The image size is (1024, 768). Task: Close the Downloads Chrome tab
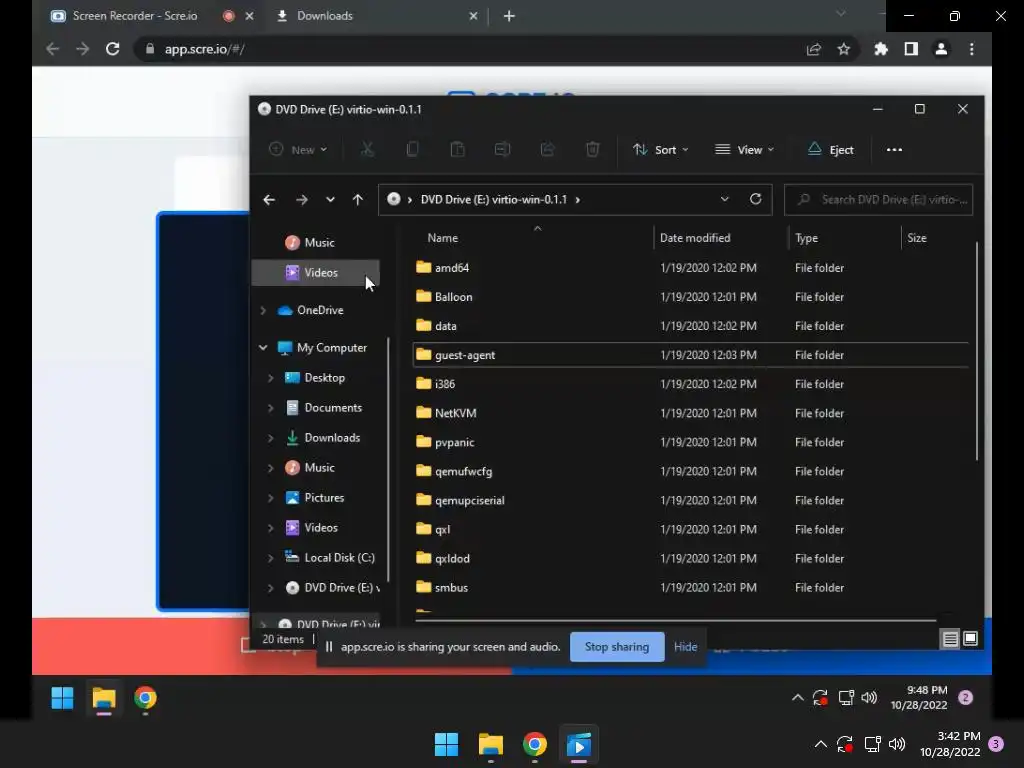pyautogui.click(x=473, y=16)
